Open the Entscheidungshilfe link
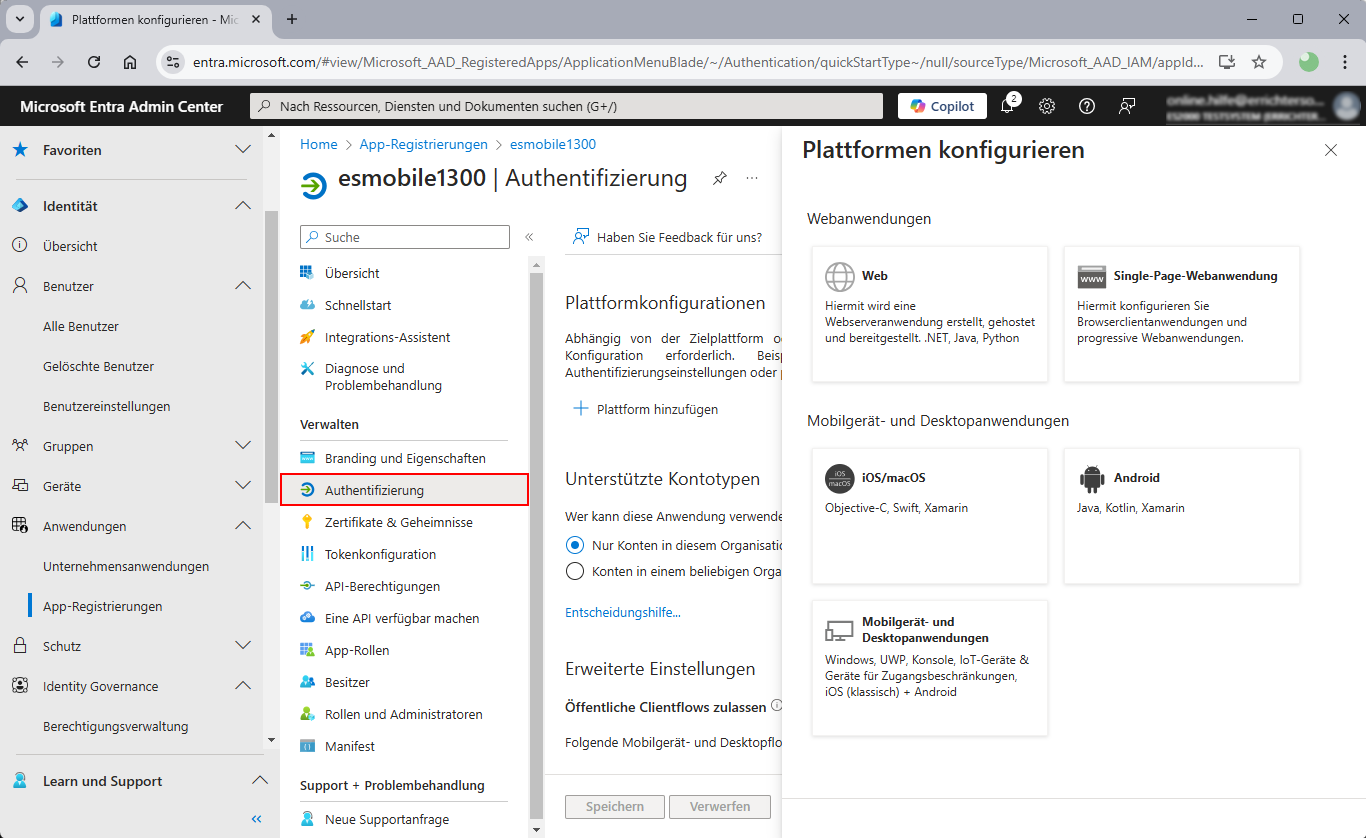The height and width of the screenshot is (838, 1366). click(623, 612)
